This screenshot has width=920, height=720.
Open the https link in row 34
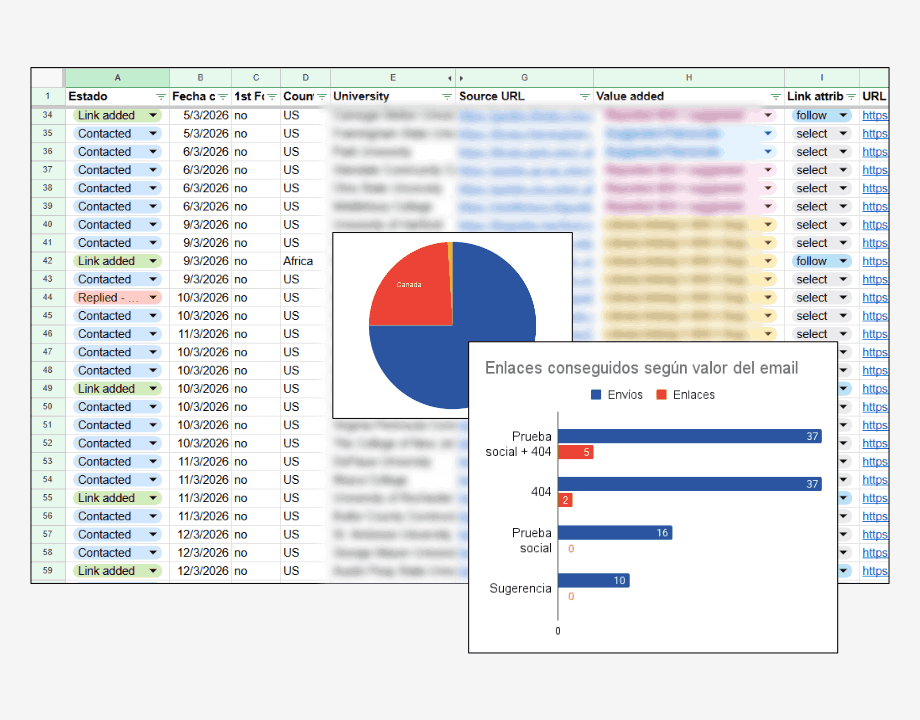pyautogui.click(x=874, y=116)
